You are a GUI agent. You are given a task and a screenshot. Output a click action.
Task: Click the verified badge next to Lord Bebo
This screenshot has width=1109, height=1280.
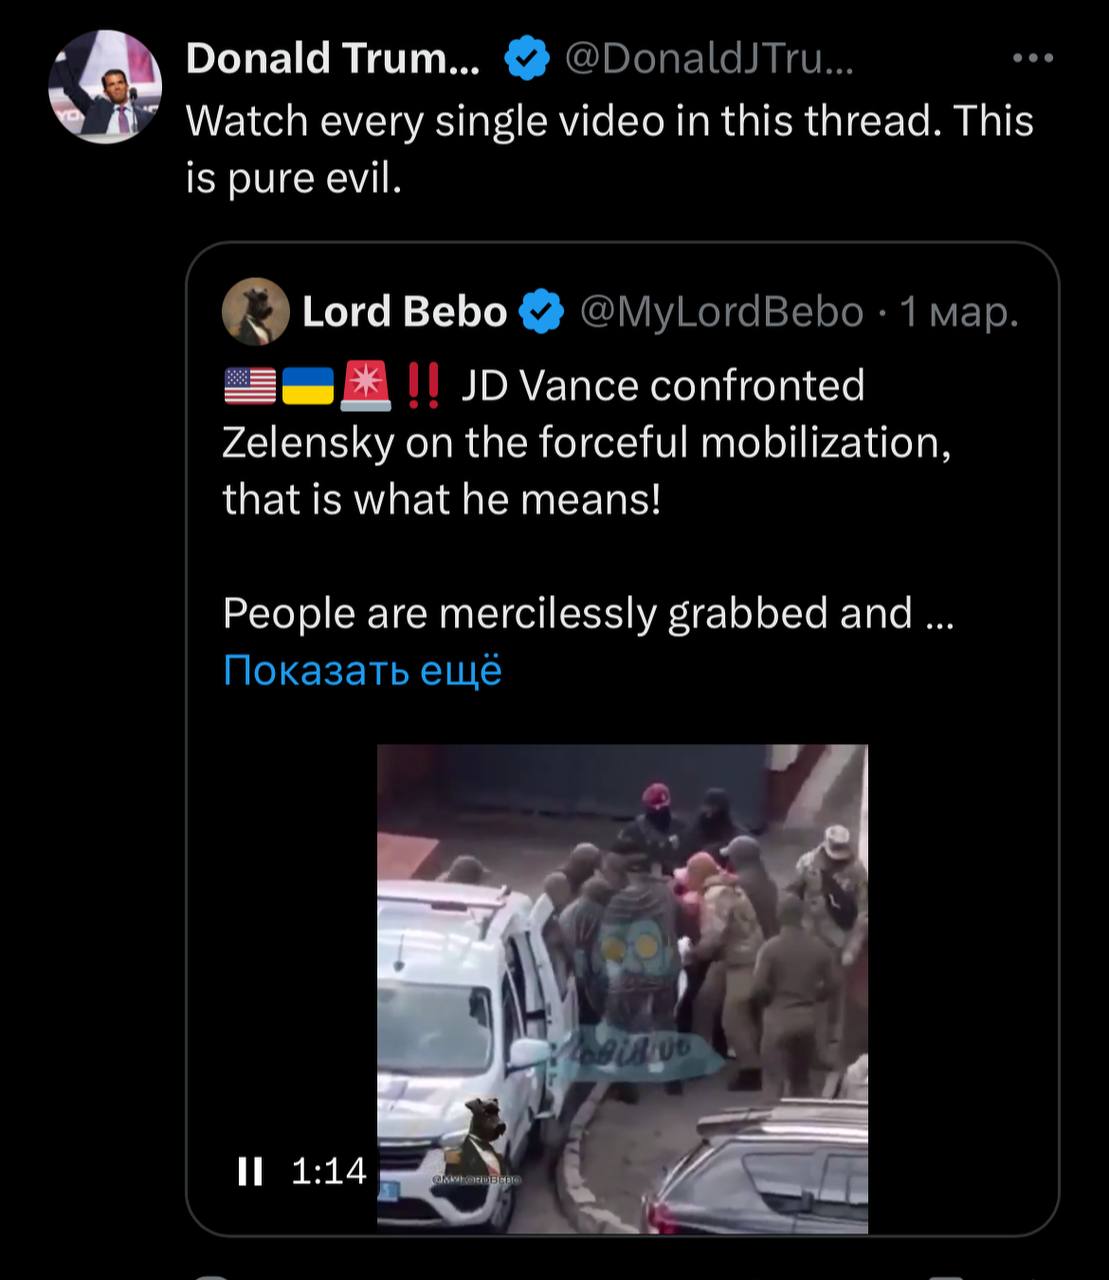(x=542, y=312)
